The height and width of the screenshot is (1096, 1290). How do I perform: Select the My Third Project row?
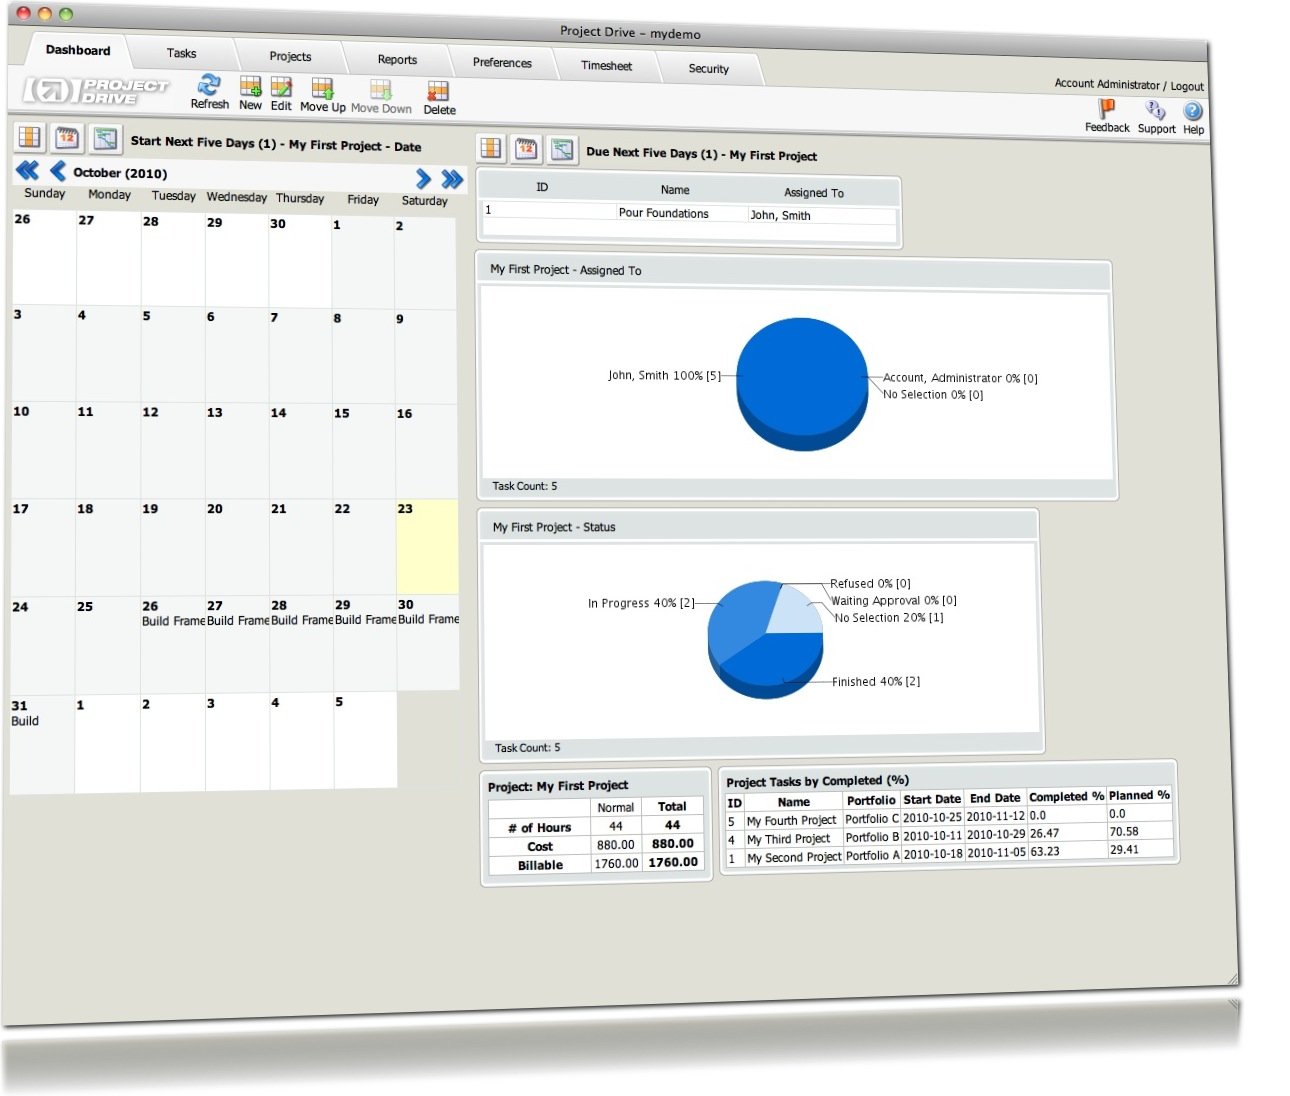point(789,839)
